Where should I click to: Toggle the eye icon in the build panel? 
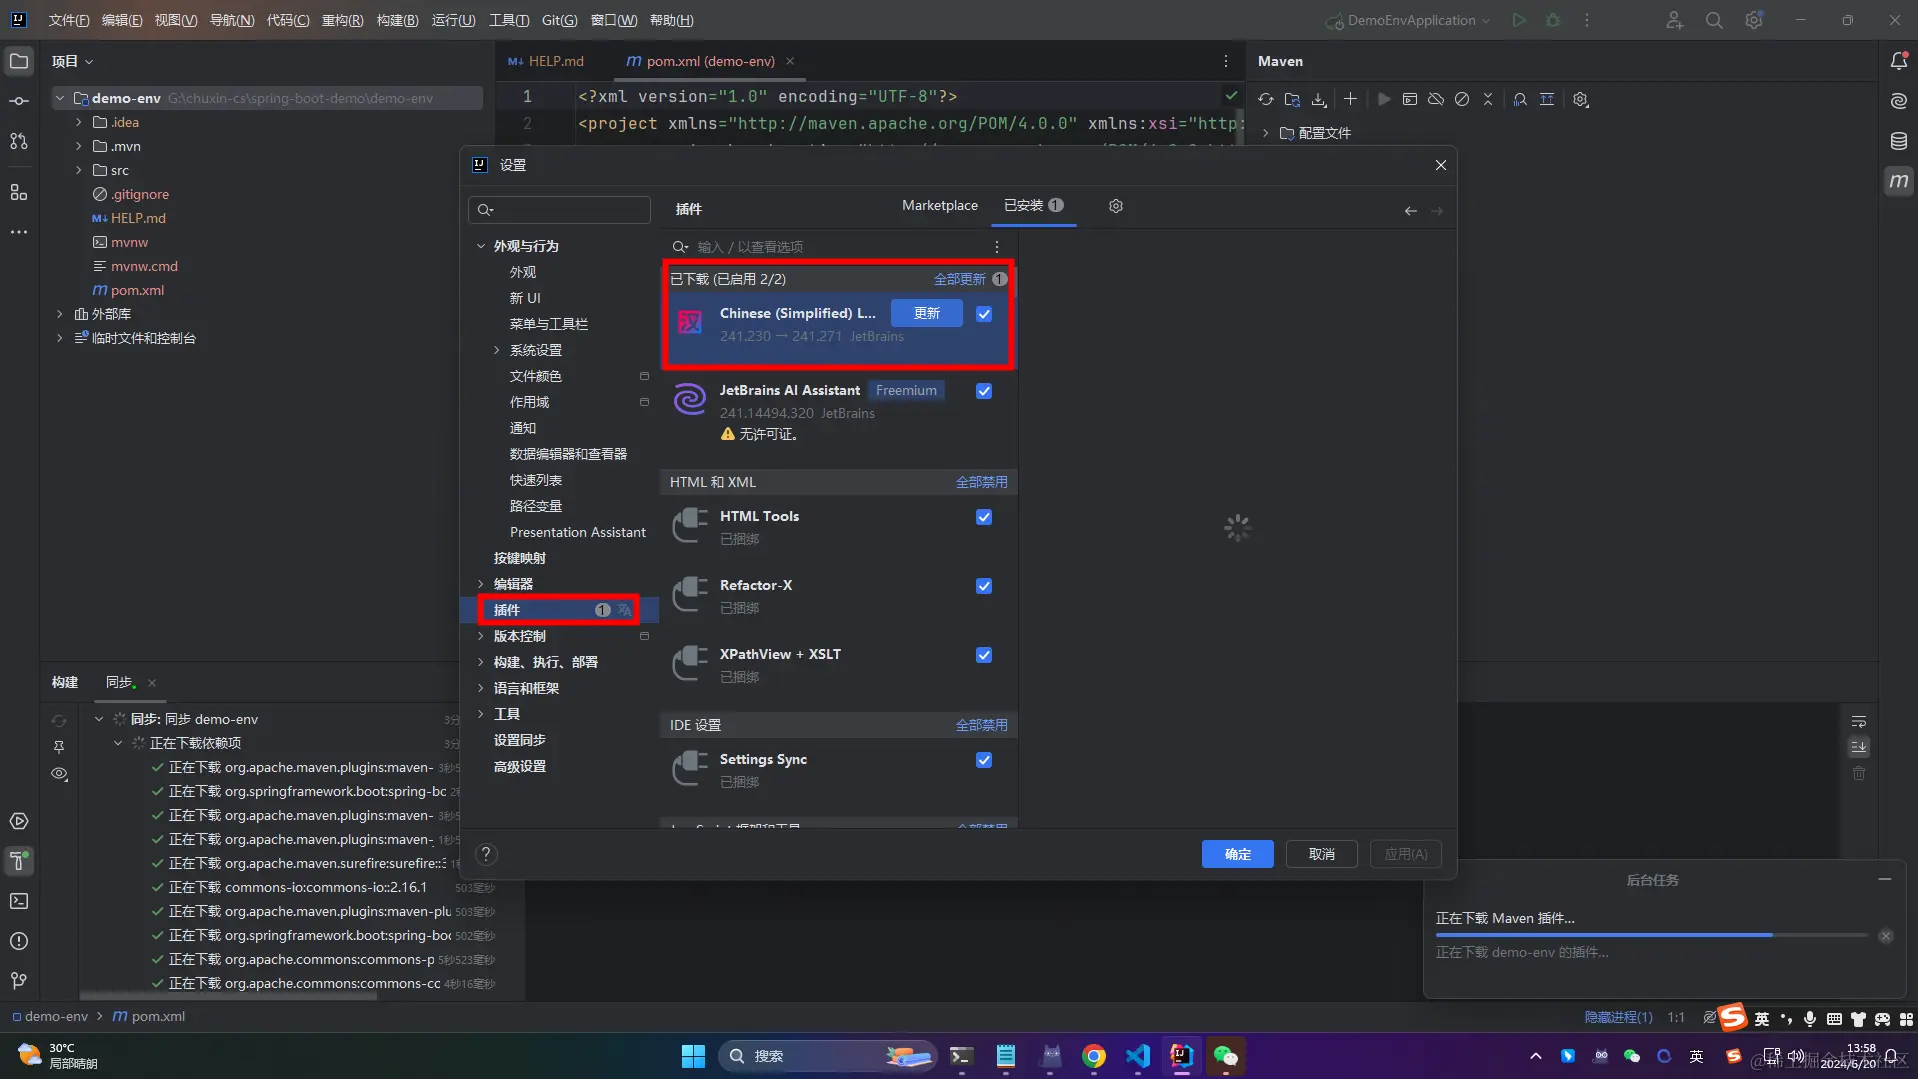(60, 774)
